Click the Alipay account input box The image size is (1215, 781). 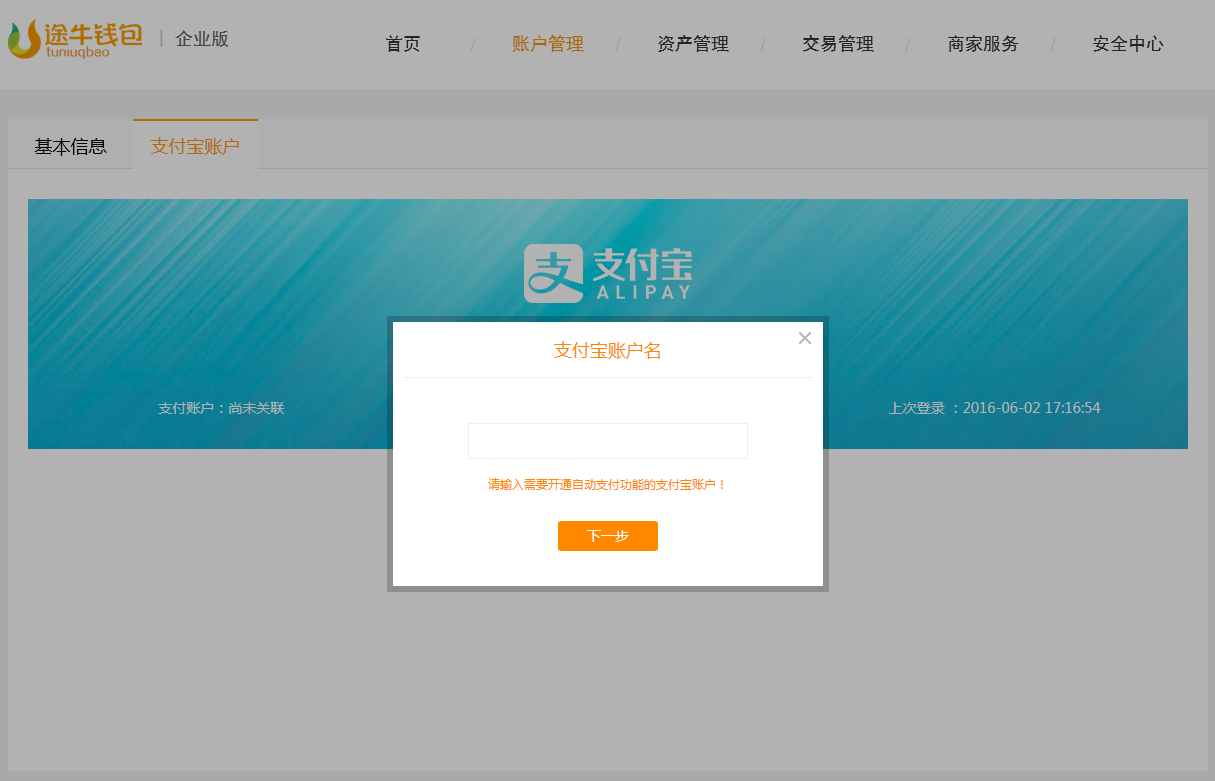(607, 440)
